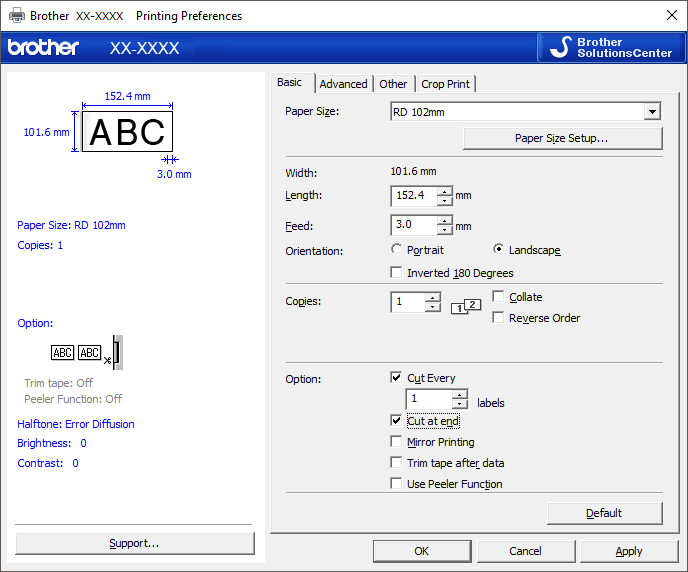Decrease Length value with down arrow
This screenshot has height=572, width=688.
click(x=445, y=200)
